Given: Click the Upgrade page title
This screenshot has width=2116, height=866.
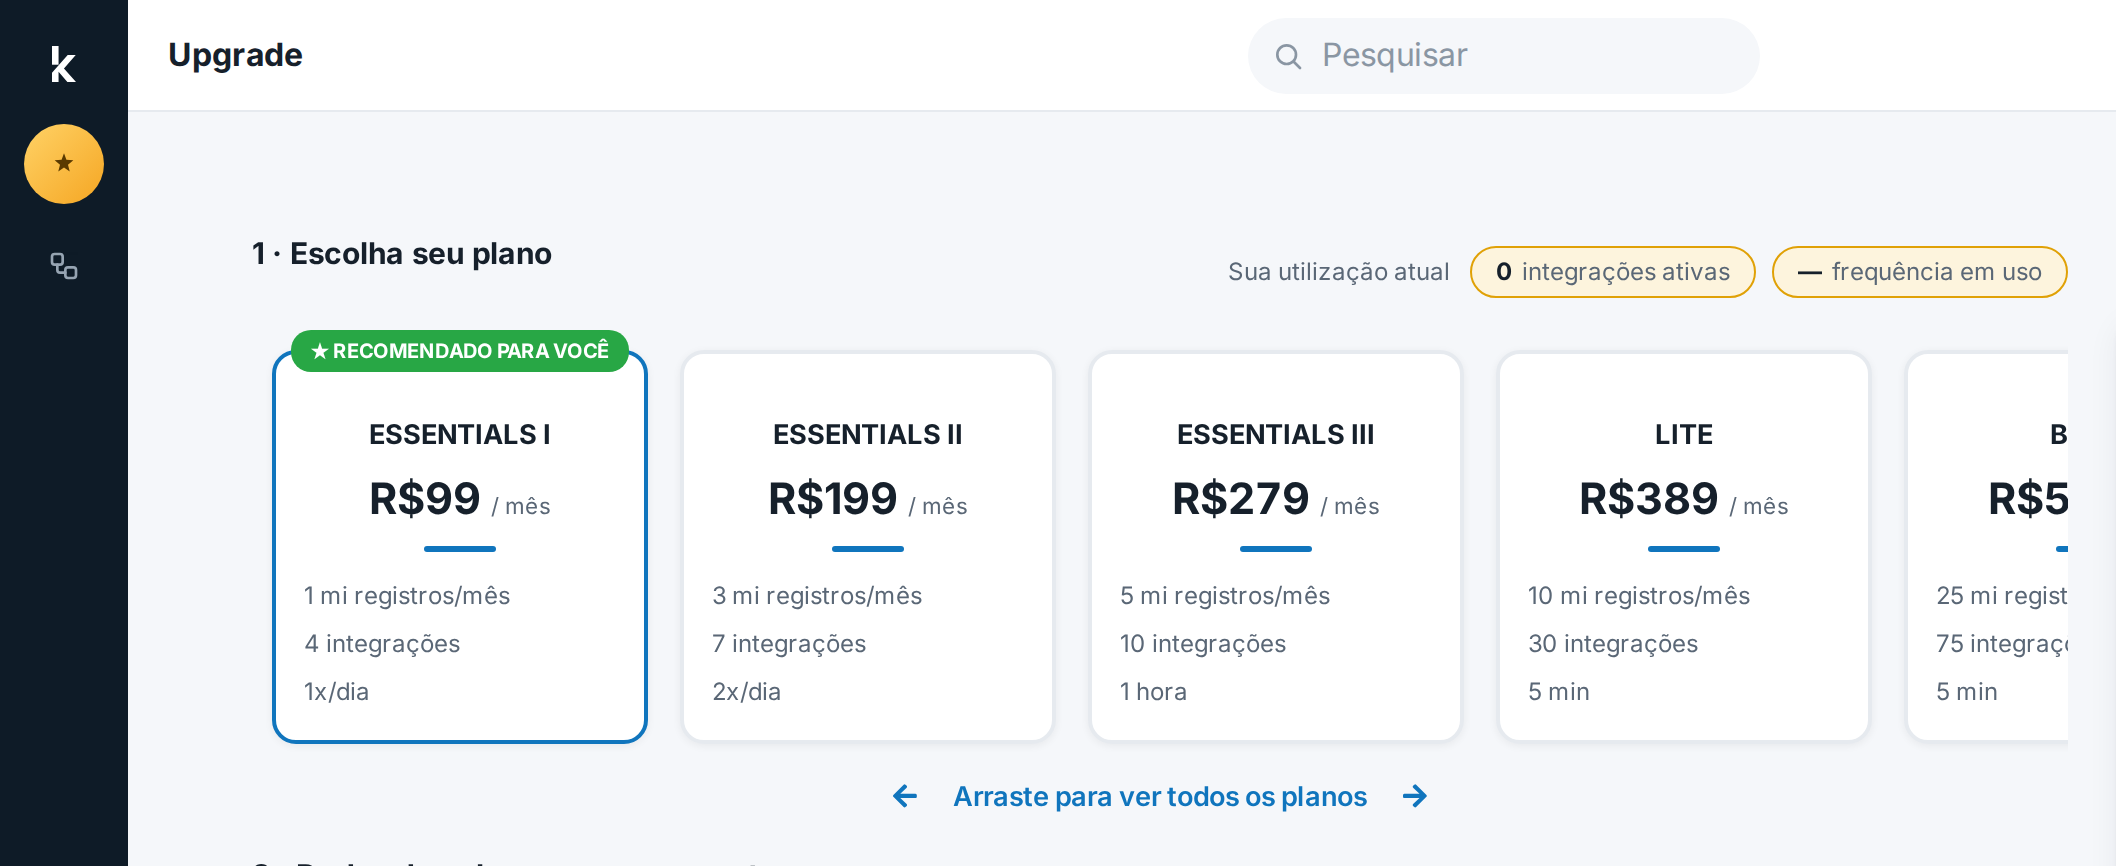Looking at the screenshot, I should tap(235, 55).
